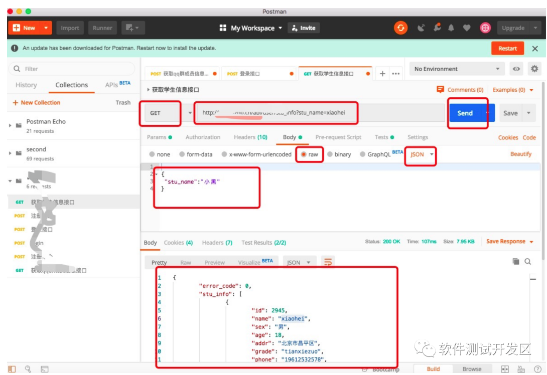547x375 pixels.
Task: Click the main panel vertical scrollbar
Action: pos(543,171)
